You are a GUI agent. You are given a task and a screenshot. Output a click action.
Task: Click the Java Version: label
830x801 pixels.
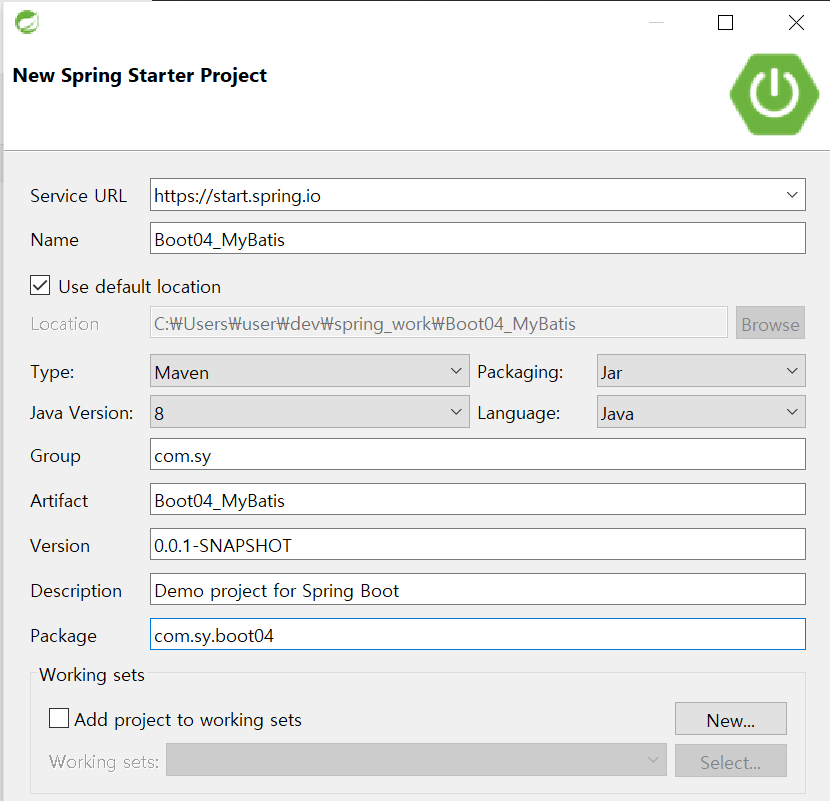tap(82, 413)
